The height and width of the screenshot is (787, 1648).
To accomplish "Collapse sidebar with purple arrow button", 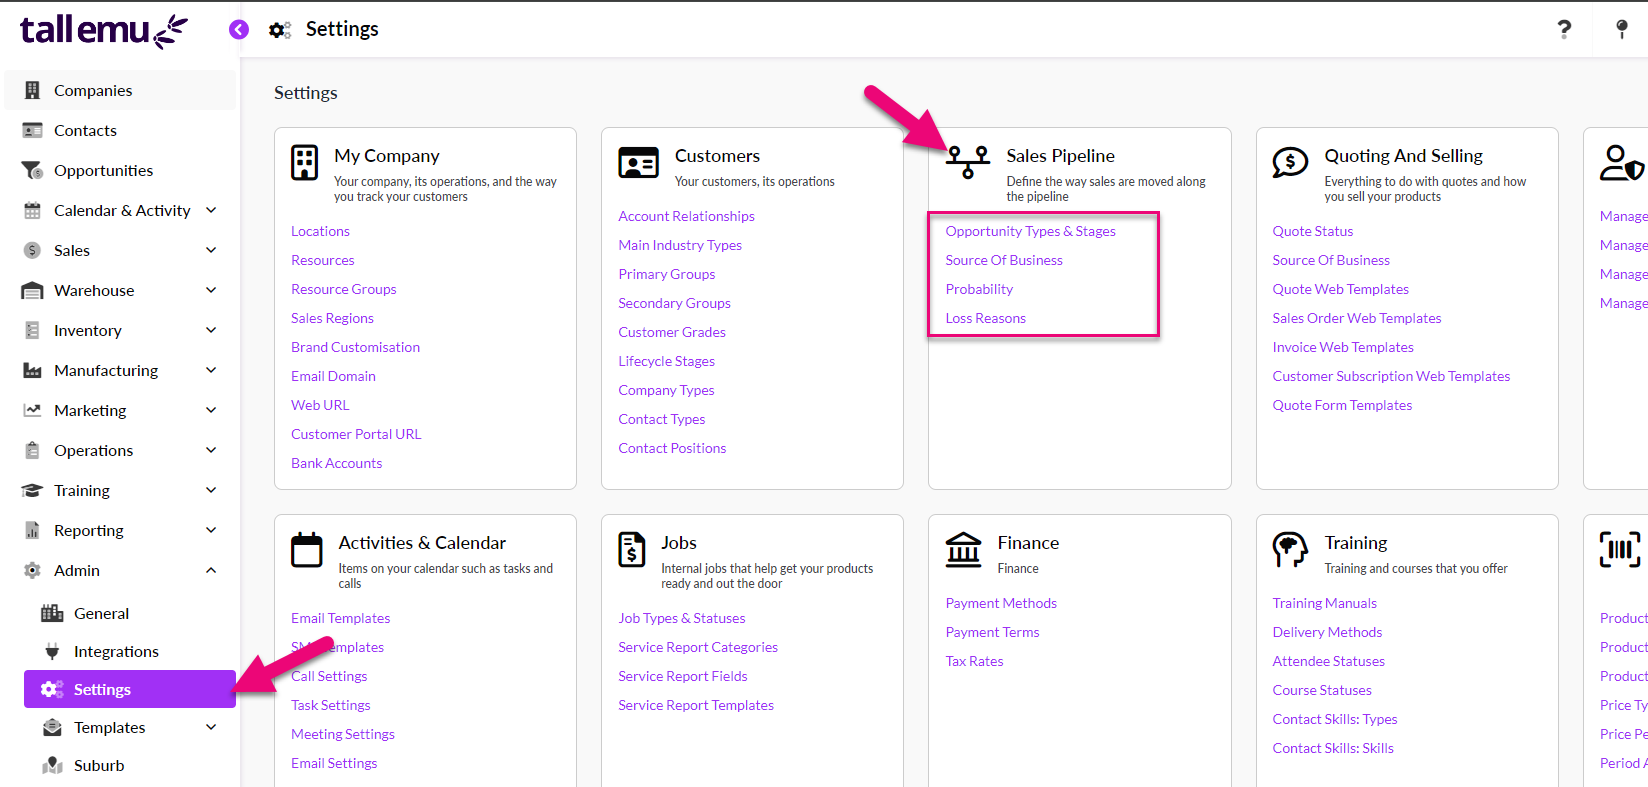I will click(239, 29).
